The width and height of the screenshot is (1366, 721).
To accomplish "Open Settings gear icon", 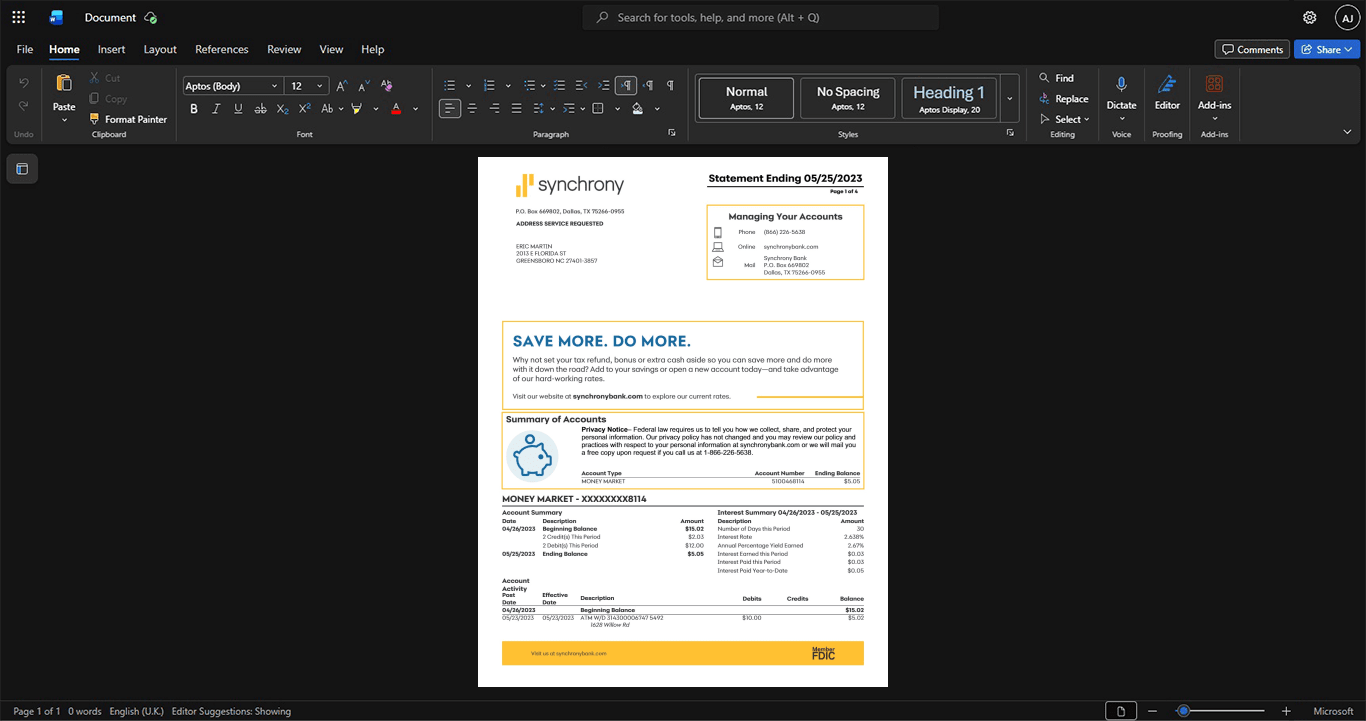I will click(x=1310, y=17).
